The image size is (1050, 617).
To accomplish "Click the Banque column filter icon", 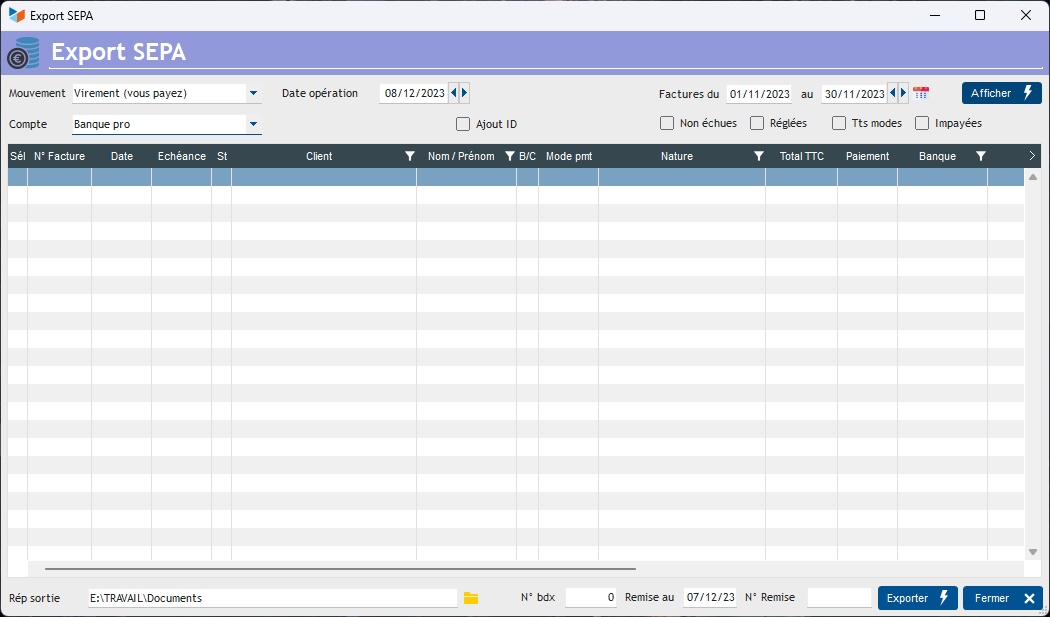I will pos(980,156).
